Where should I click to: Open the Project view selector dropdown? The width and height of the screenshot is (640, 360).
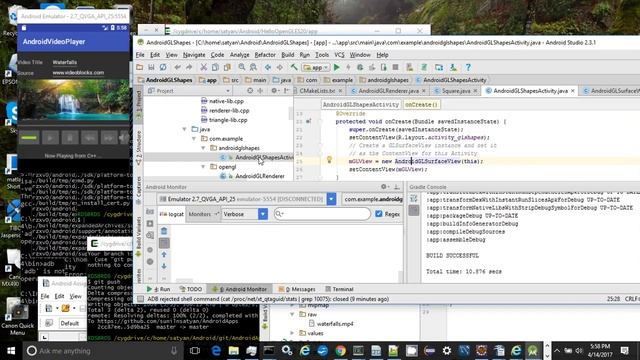189,91
